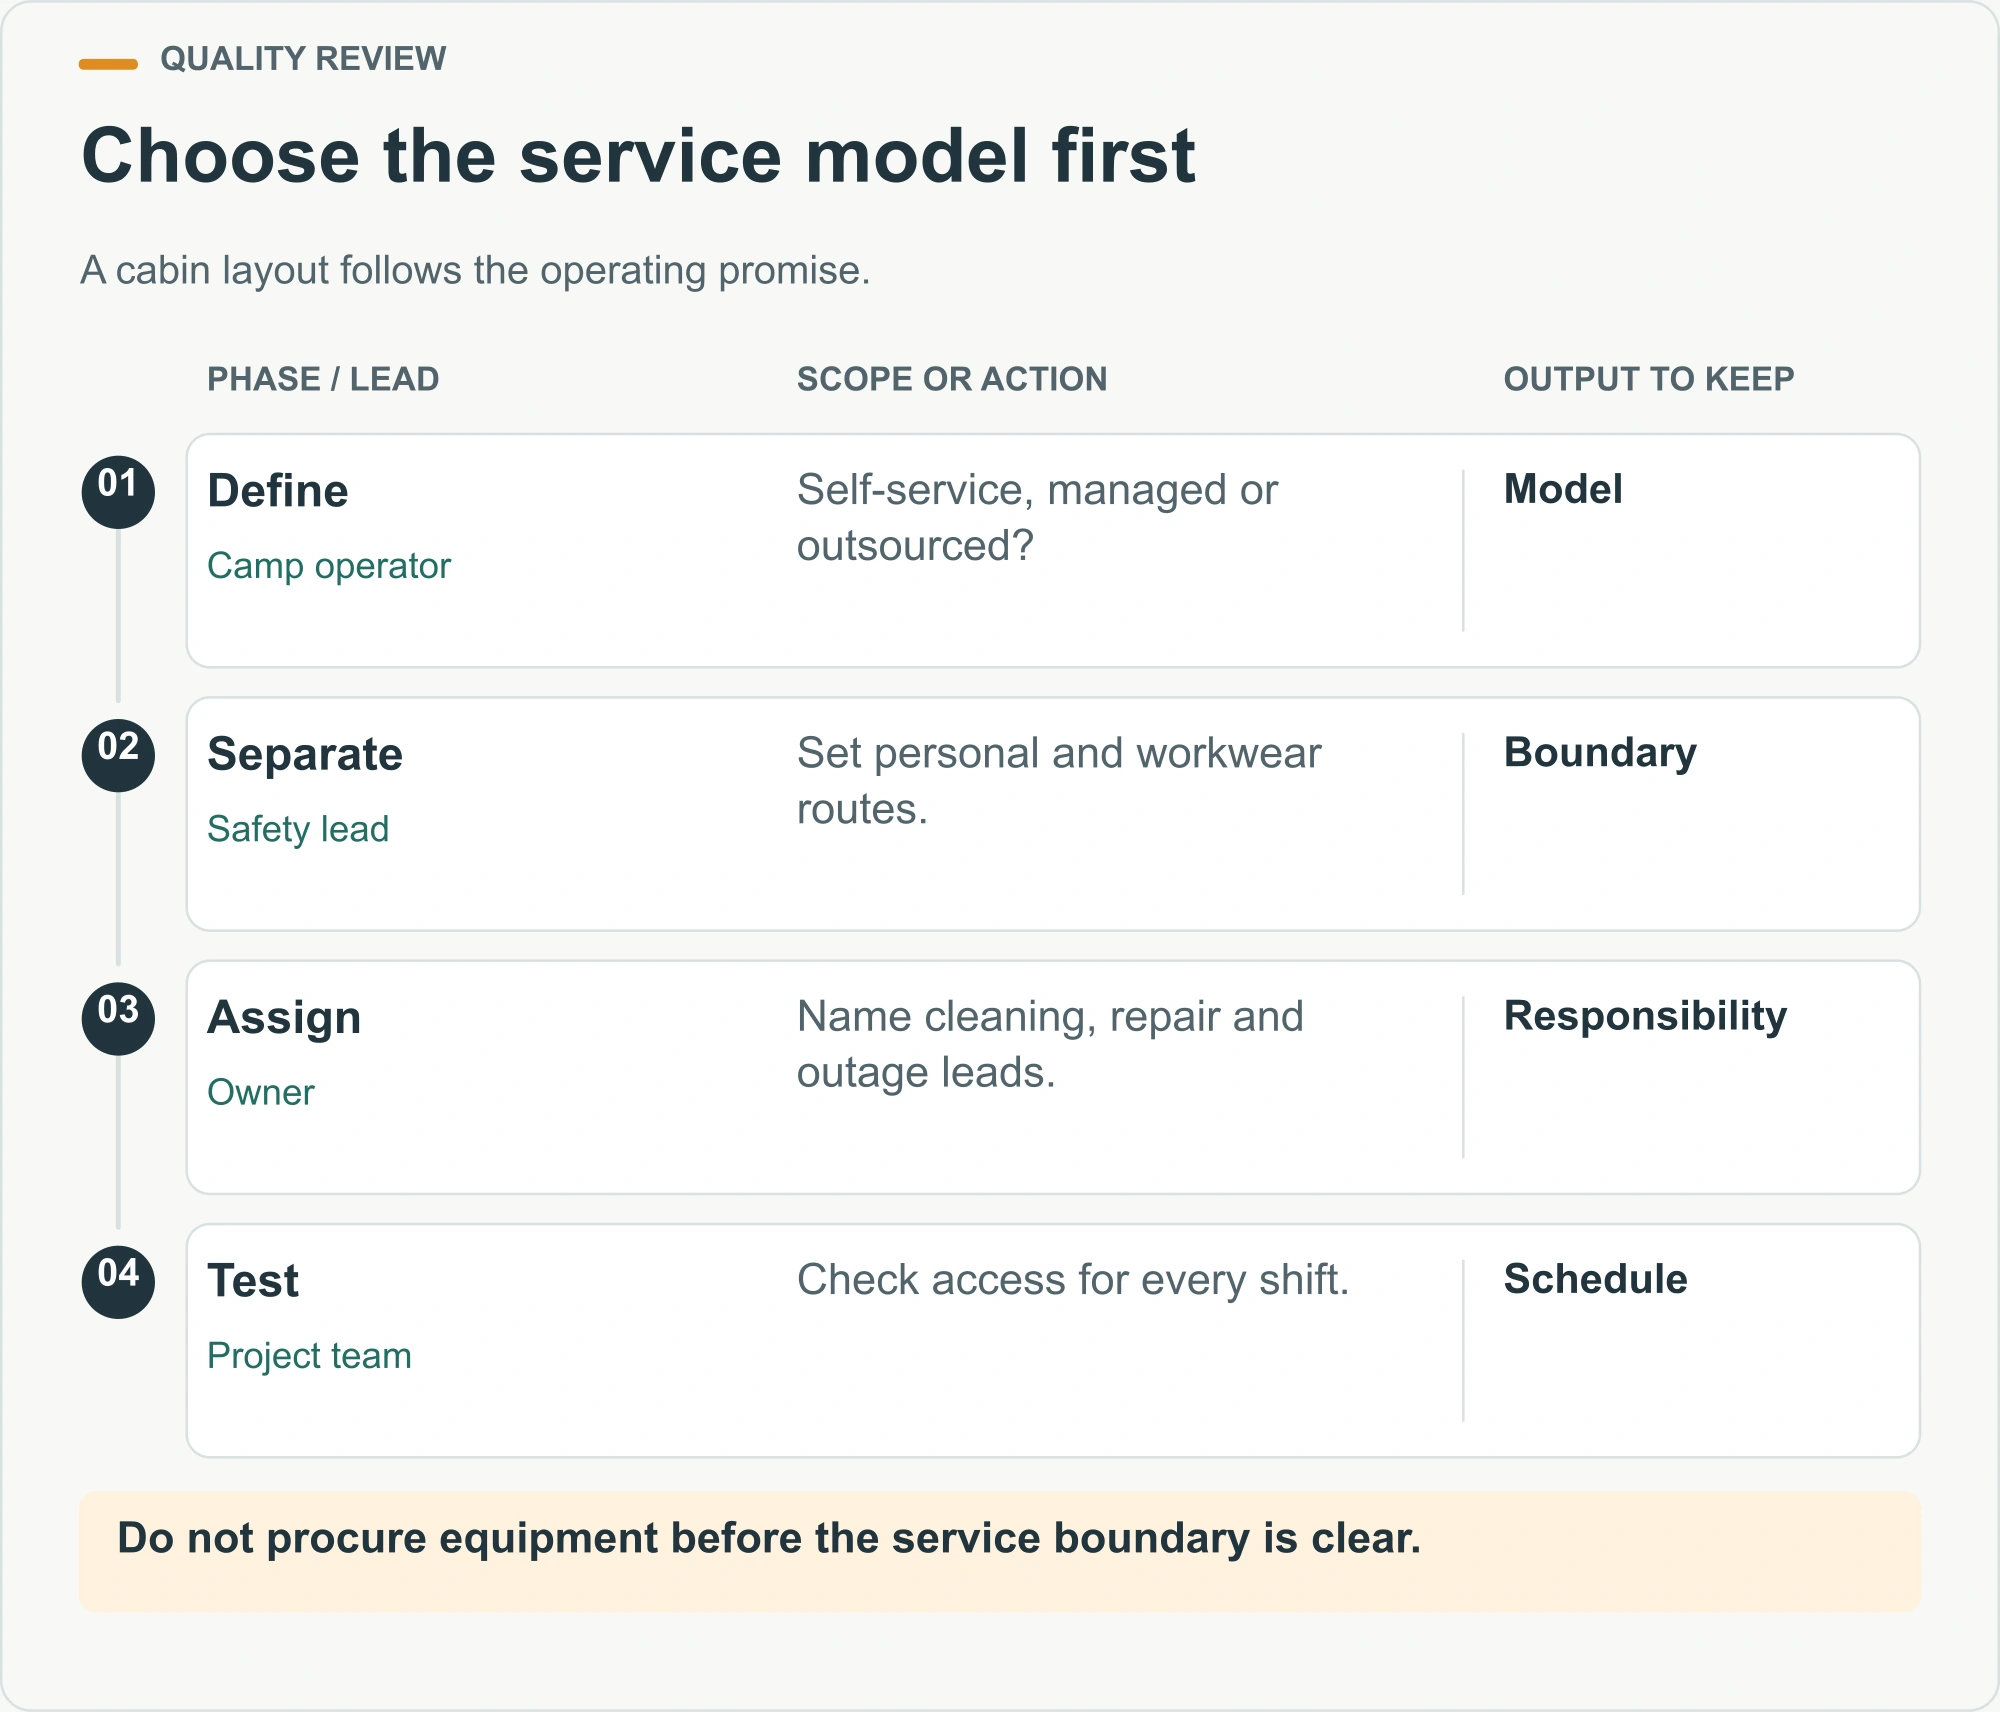The width and height of the screenshot is (2000, 1712).
Task: Click the 'Do not procure equipment' callout
Action: [x=1000, y=1551]
